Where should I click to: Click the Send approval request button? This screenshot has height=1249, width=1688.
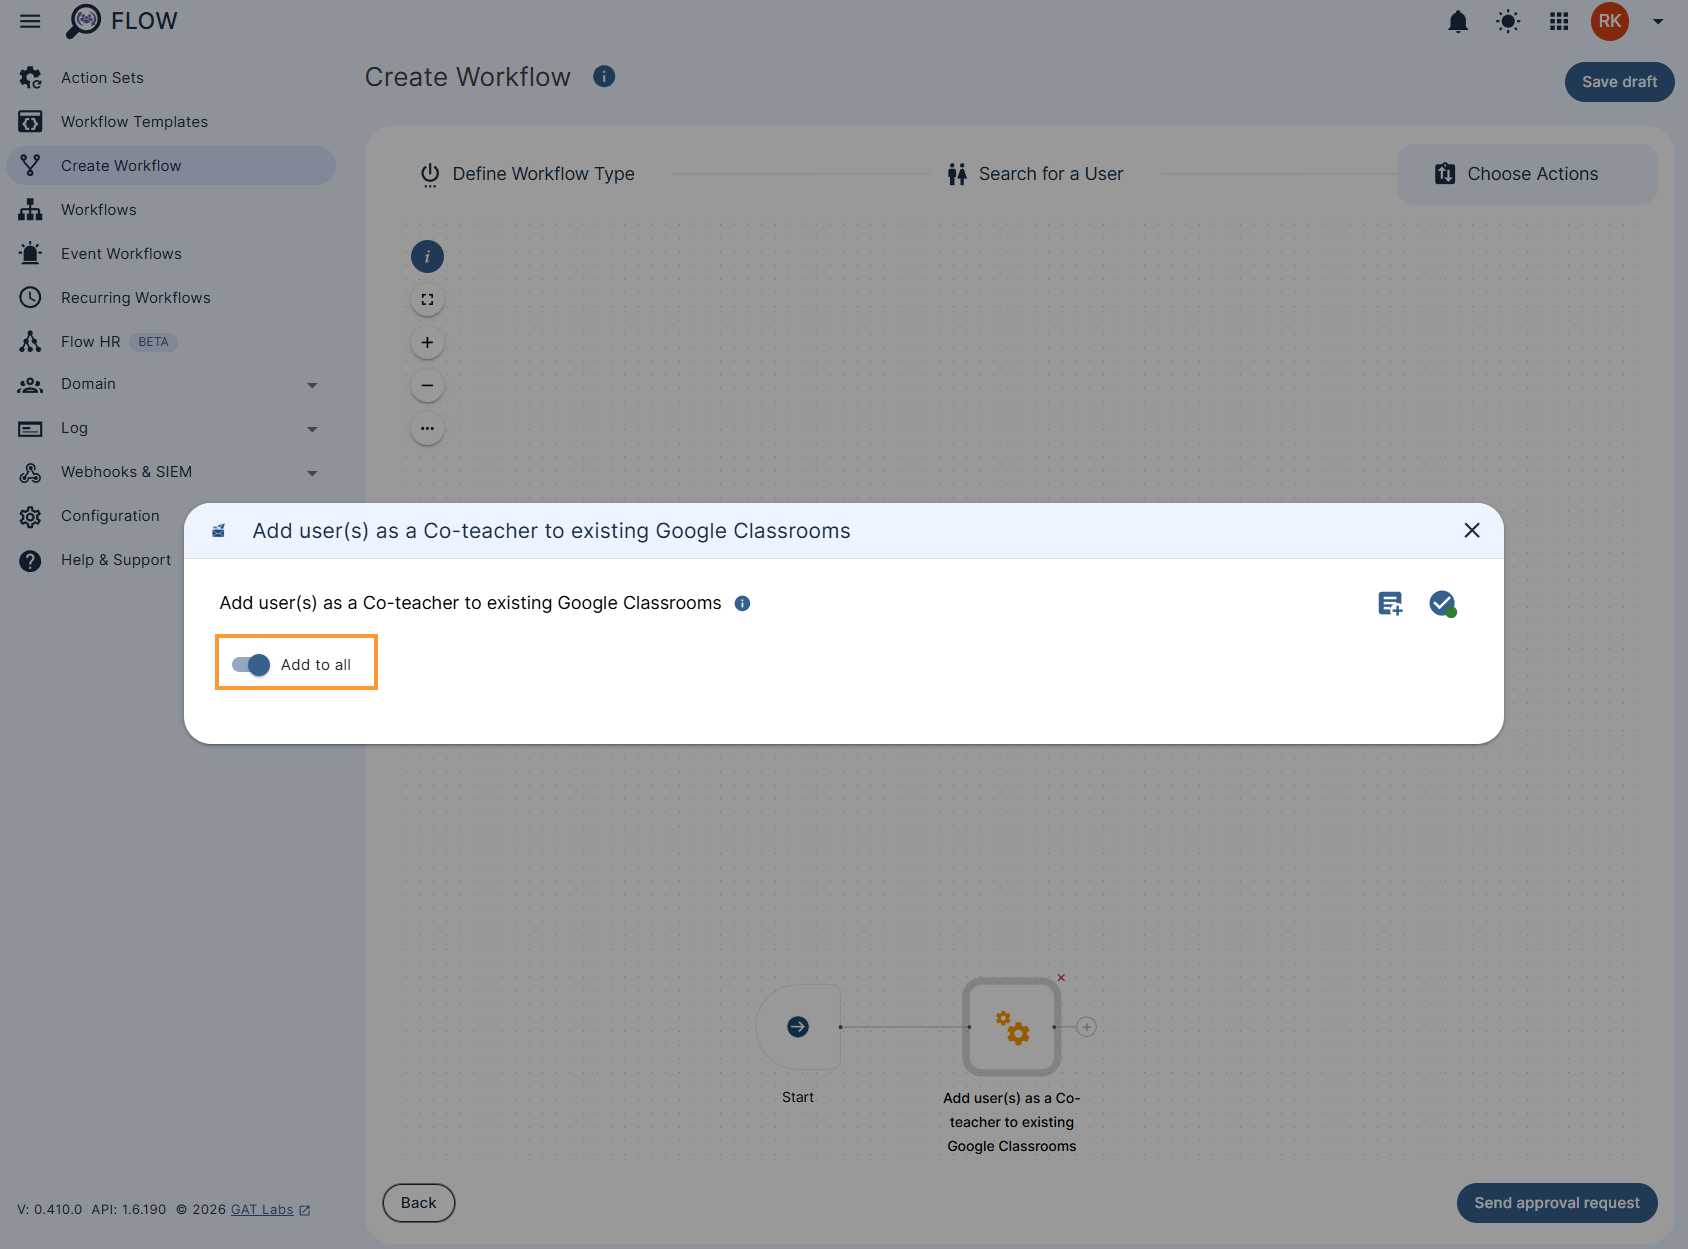(x=1556, y=1203)
